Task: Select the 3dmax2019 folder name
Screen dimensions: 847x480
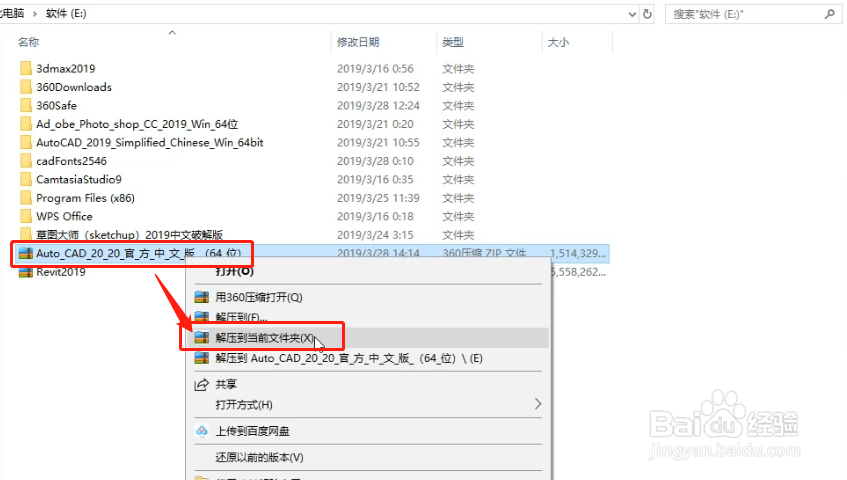Action: [x=66, y=69]
